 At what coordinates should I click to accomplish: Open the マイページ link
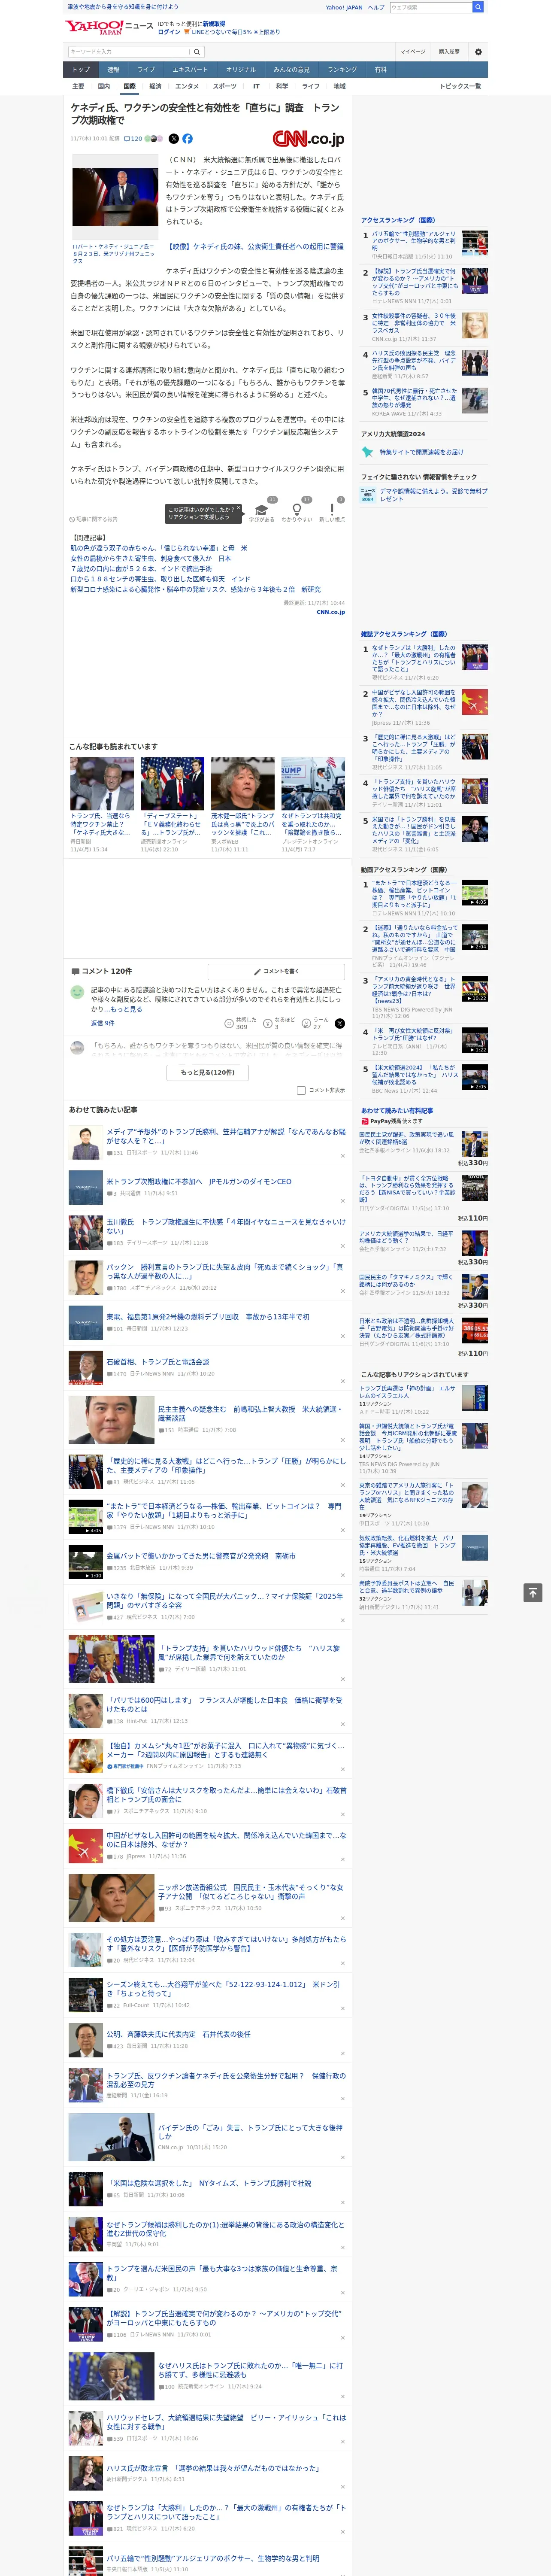[x=412, y=51]
